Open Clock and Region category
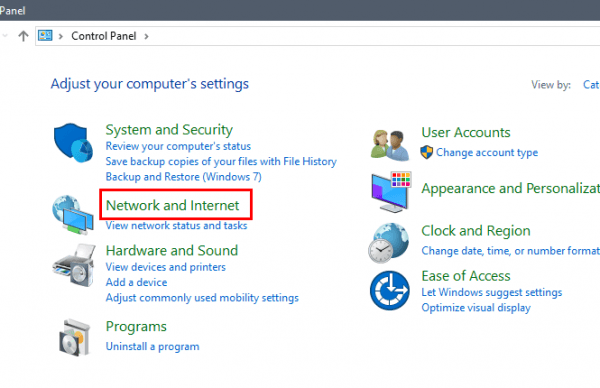The image size is (600, 388). point(476,231)
